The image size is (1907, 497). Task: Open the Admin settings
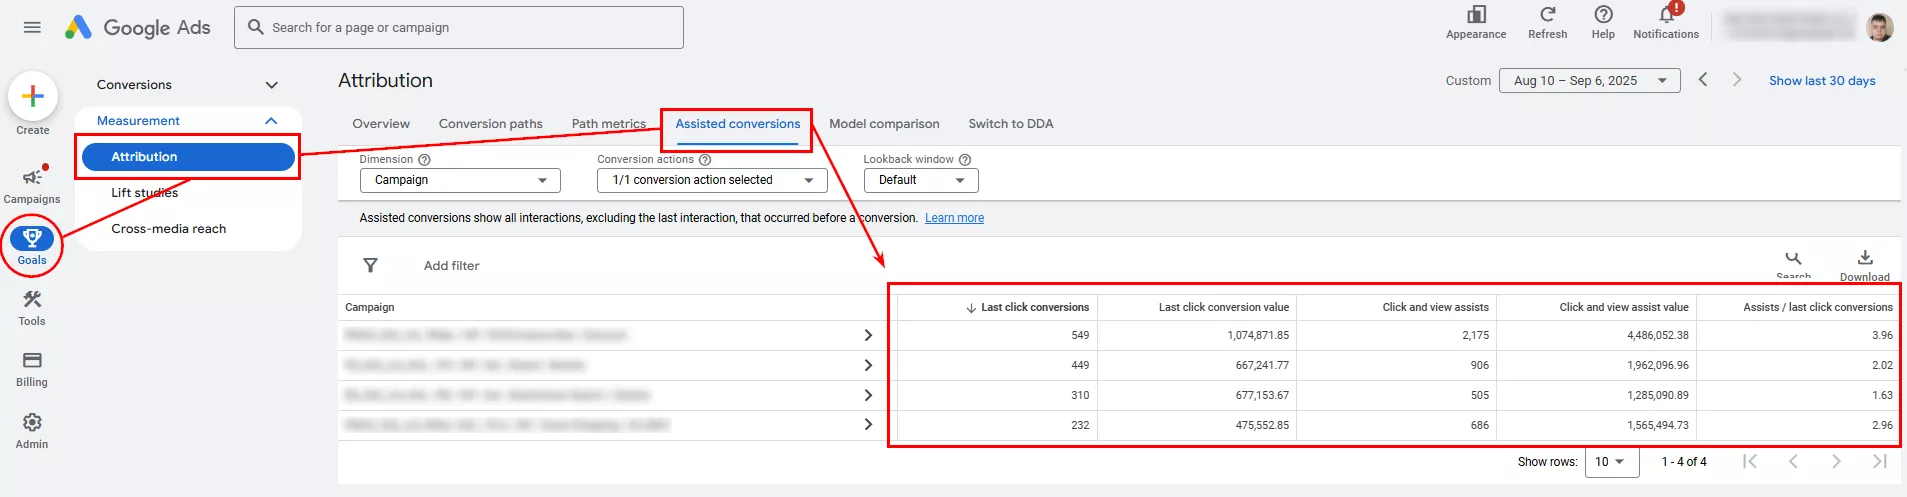pyautogui.click(x=32, y=430)
